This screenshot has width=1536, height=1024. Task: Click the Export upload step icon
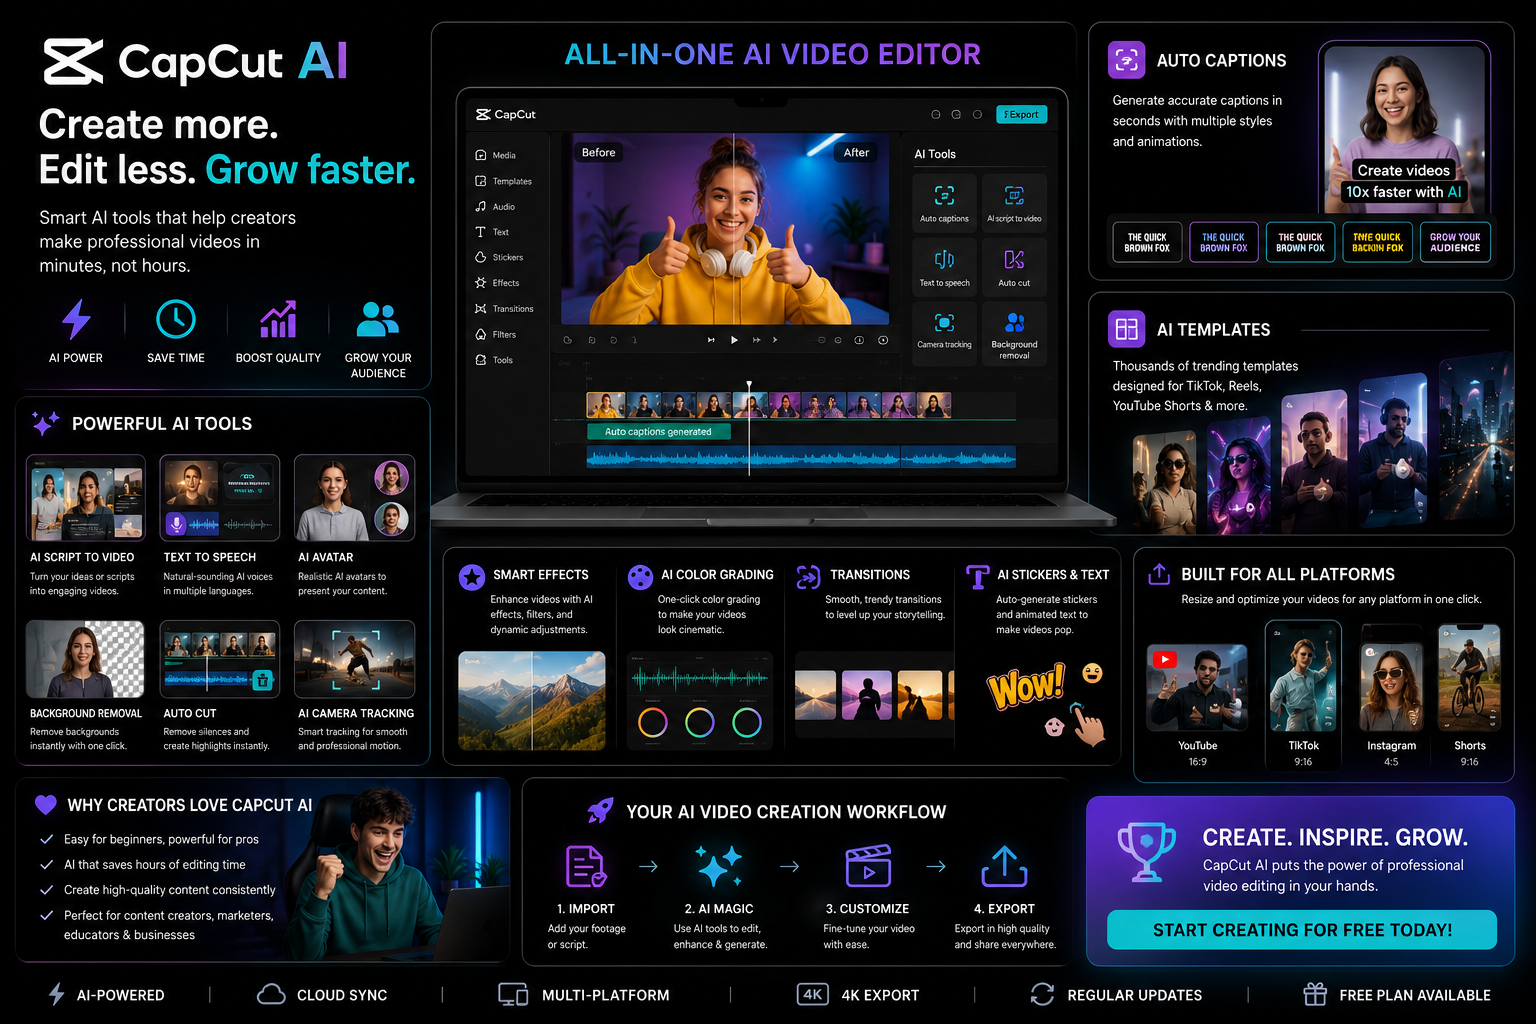click(1004, 866)
